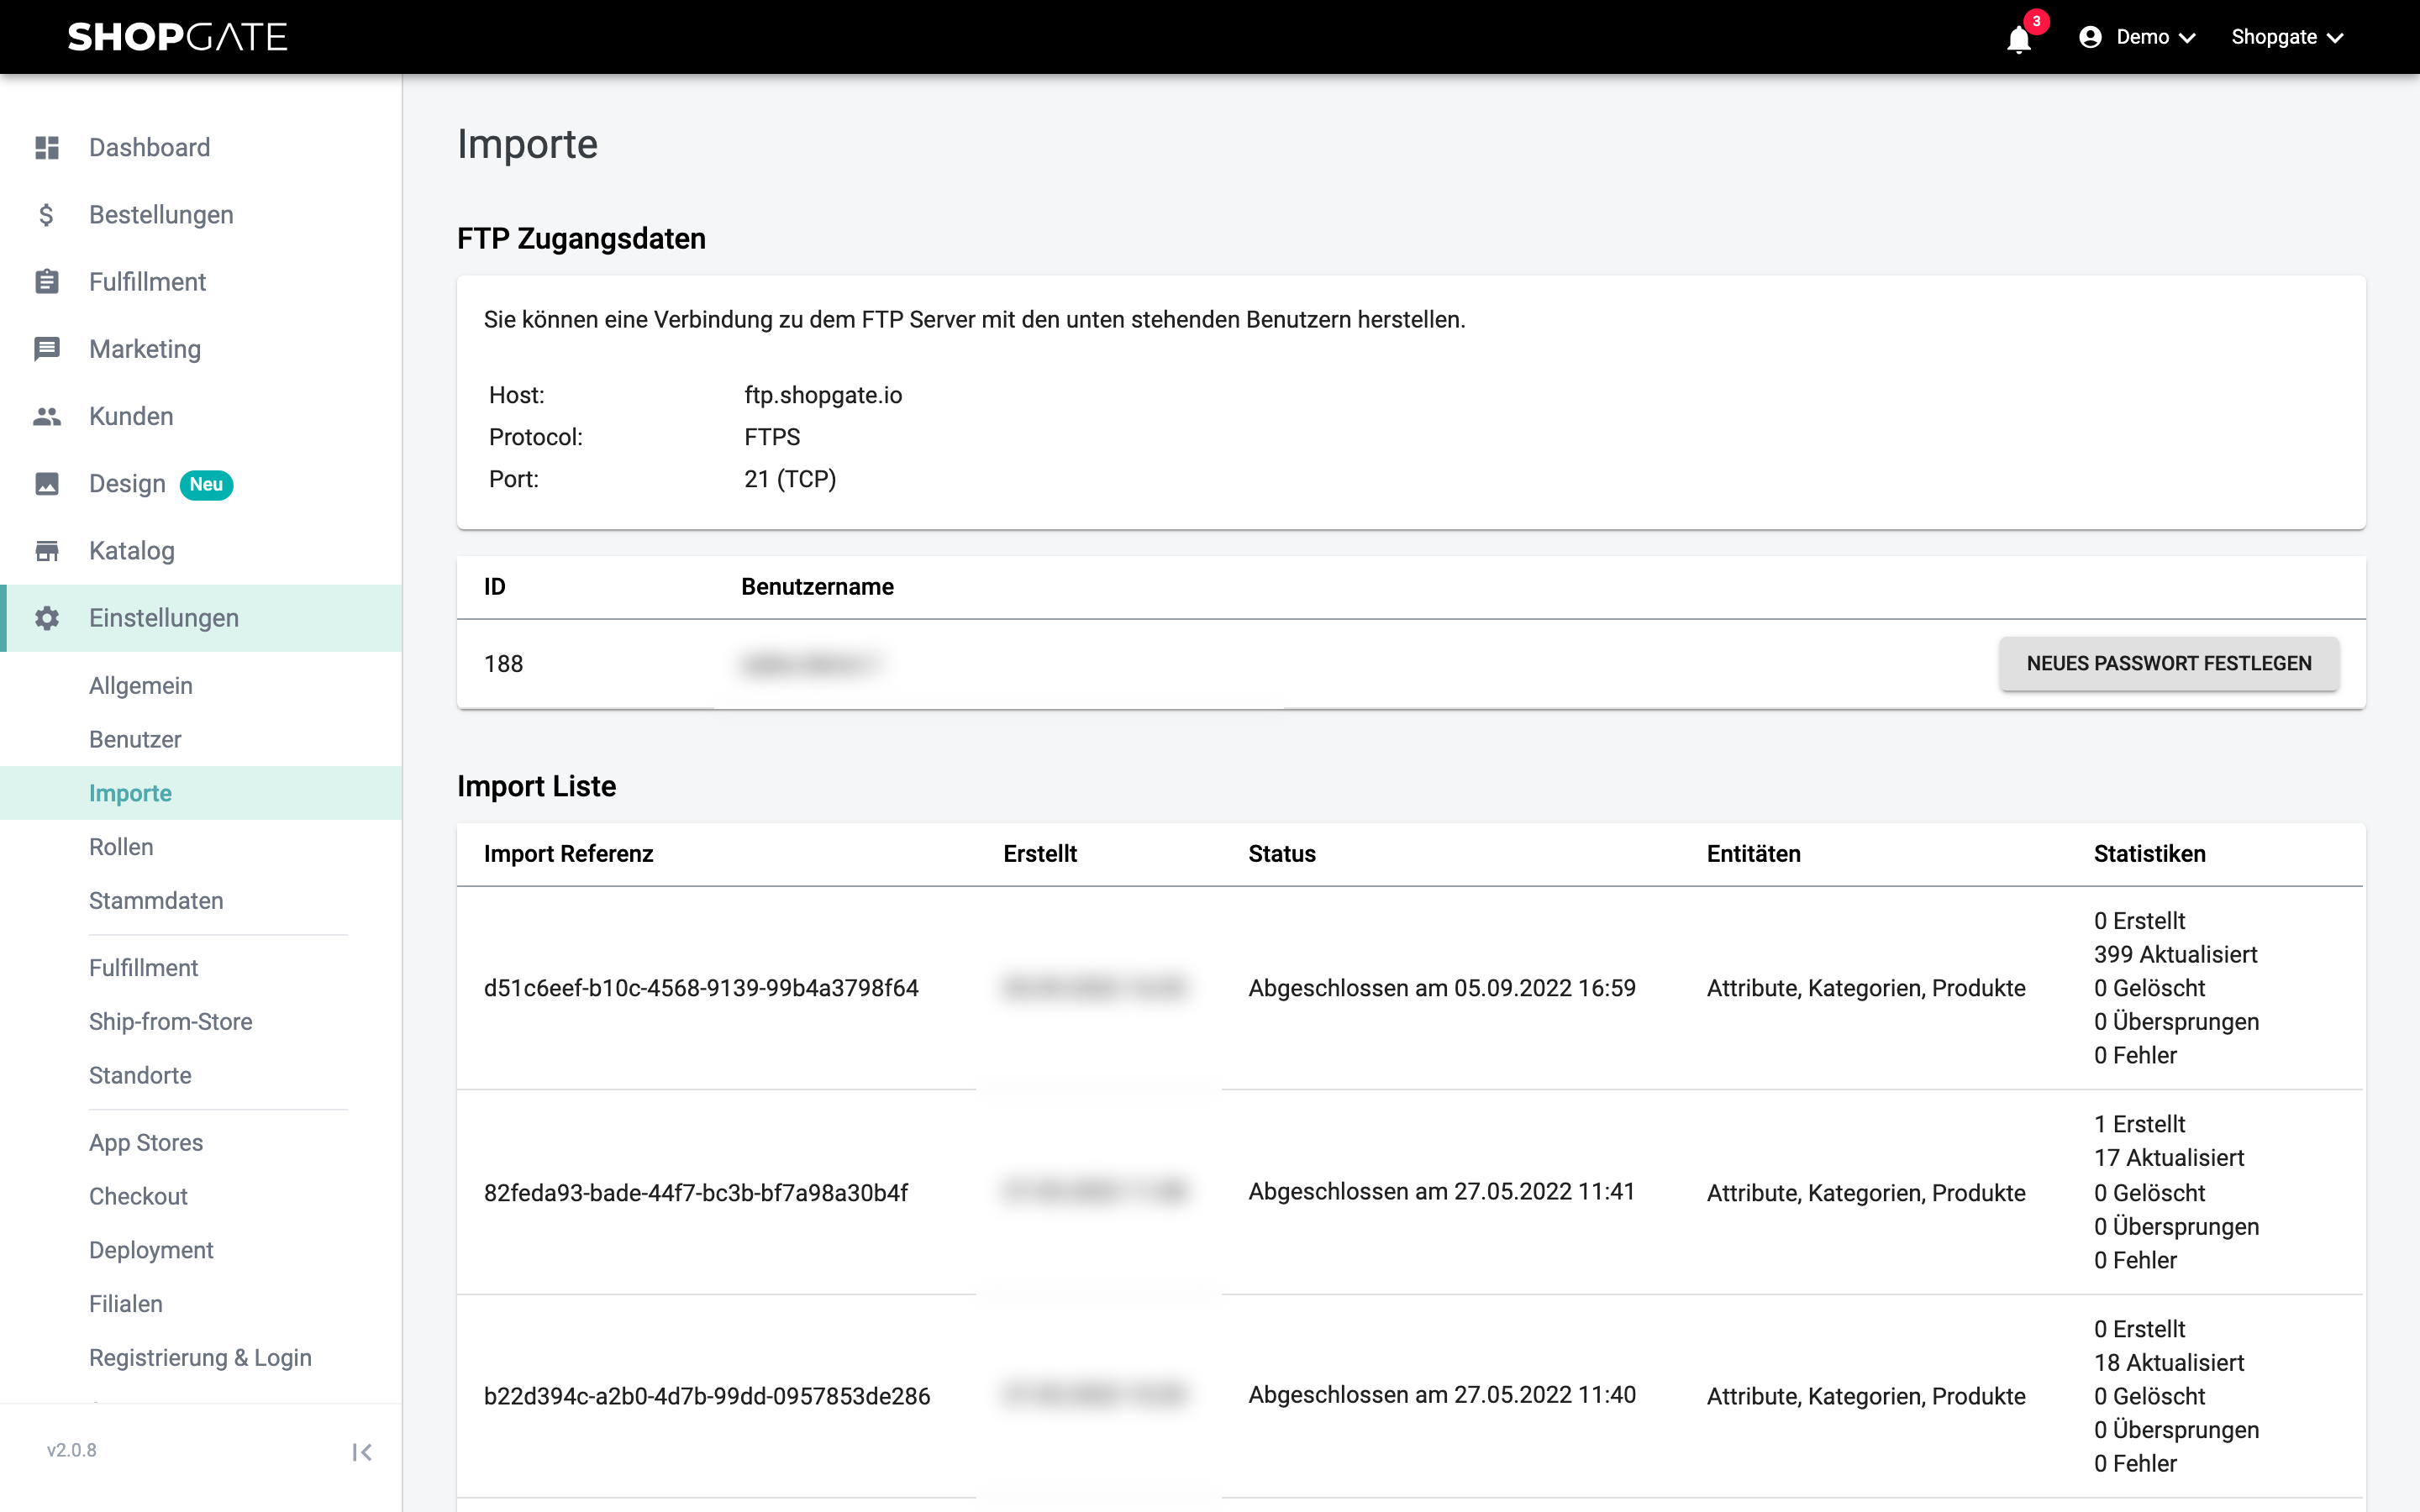Click the Dashboard grid icon

[47, 148]
